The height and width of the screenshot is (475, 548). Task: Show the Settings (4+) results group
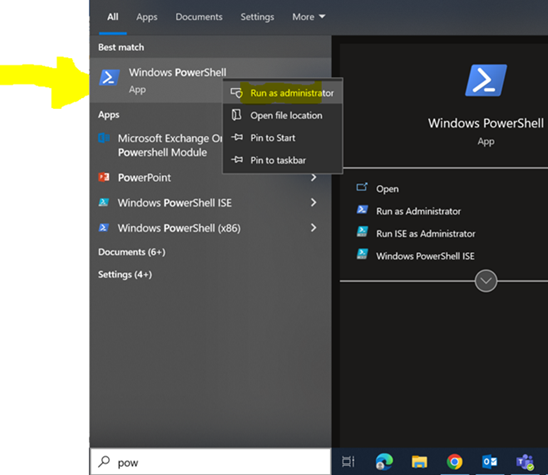[125, 274]
